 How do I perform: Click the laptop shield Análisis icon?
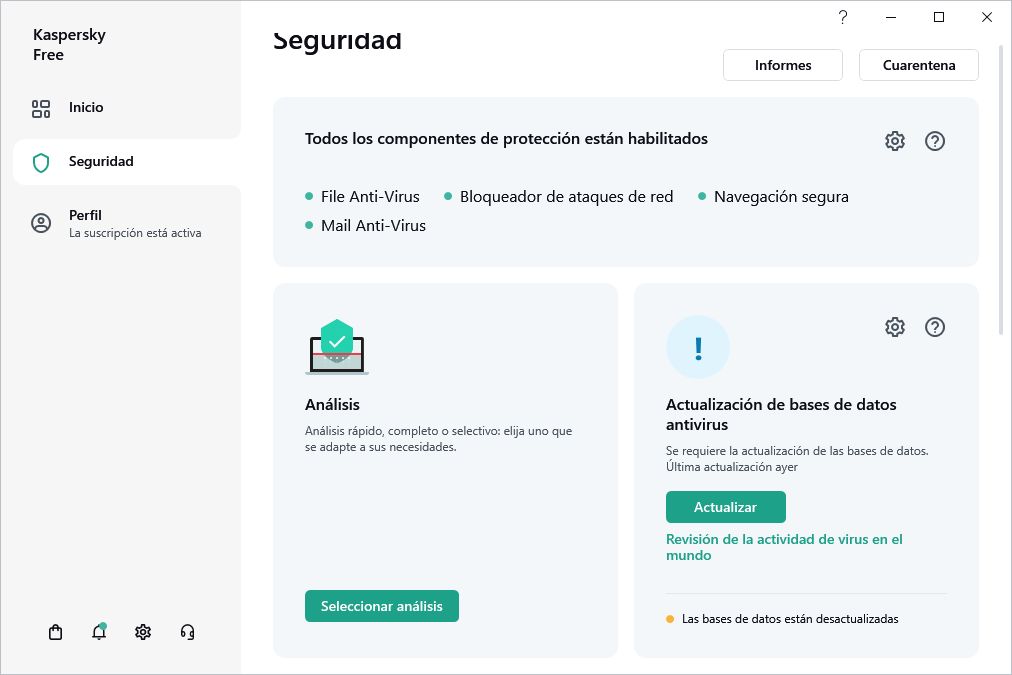pos(337,348)
